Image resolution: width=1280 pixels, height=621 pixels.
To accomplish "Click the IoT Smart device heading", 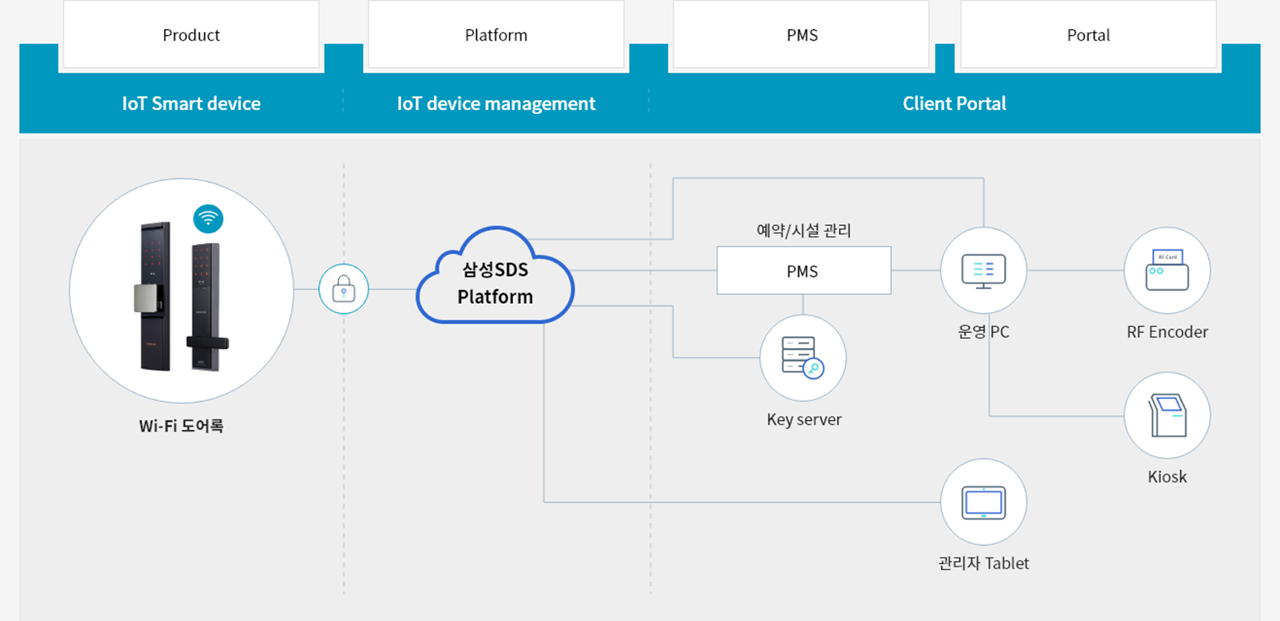I will (191, 103).
